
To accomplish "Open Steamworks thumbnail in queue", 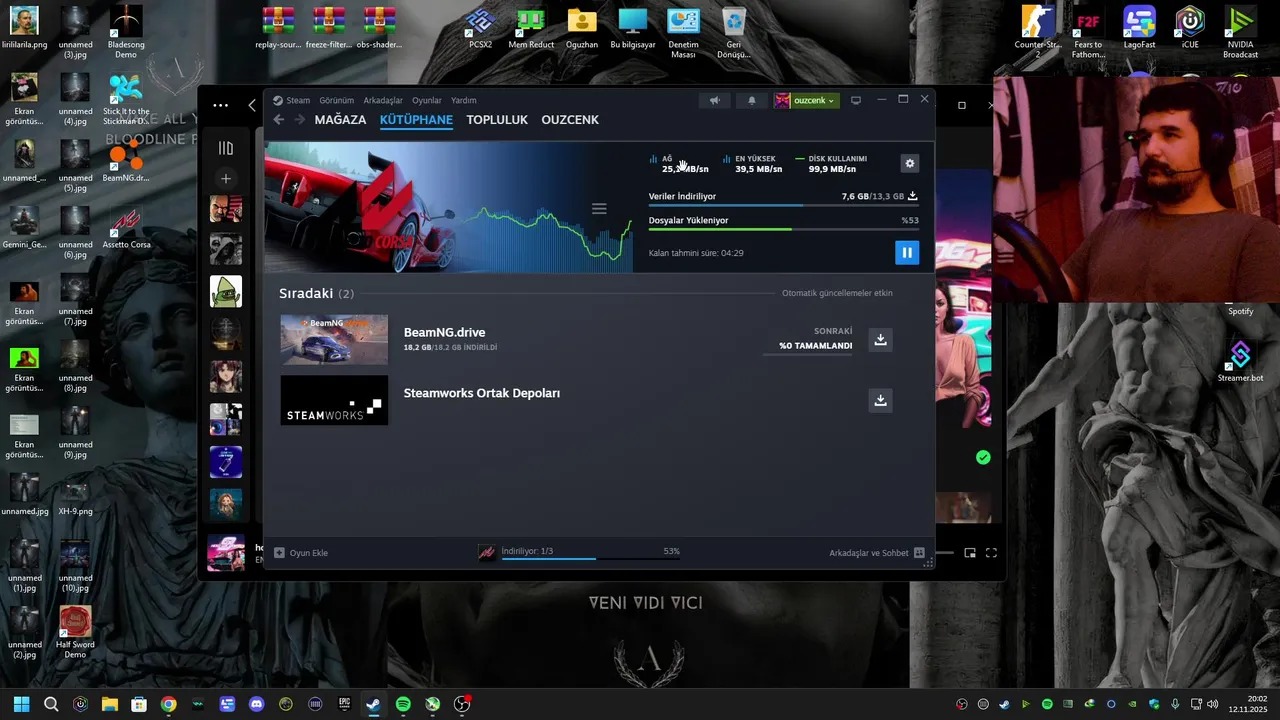I will [334, 400].
